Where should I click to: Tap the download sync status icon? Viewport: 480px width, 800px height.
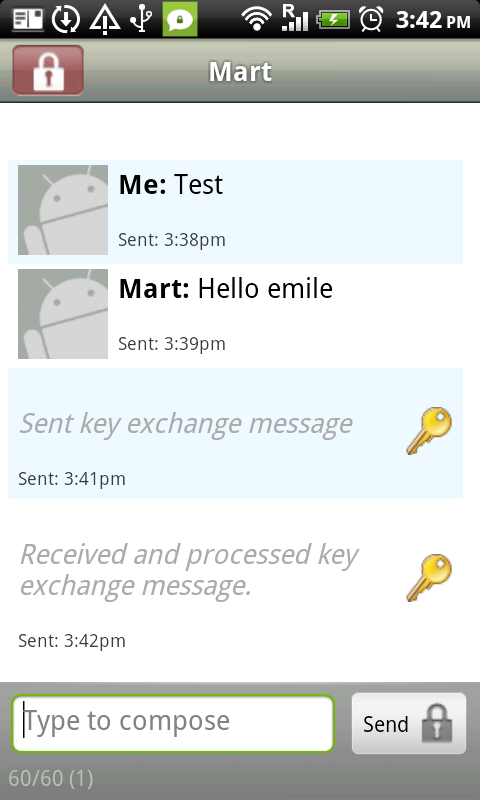[66, 19]
